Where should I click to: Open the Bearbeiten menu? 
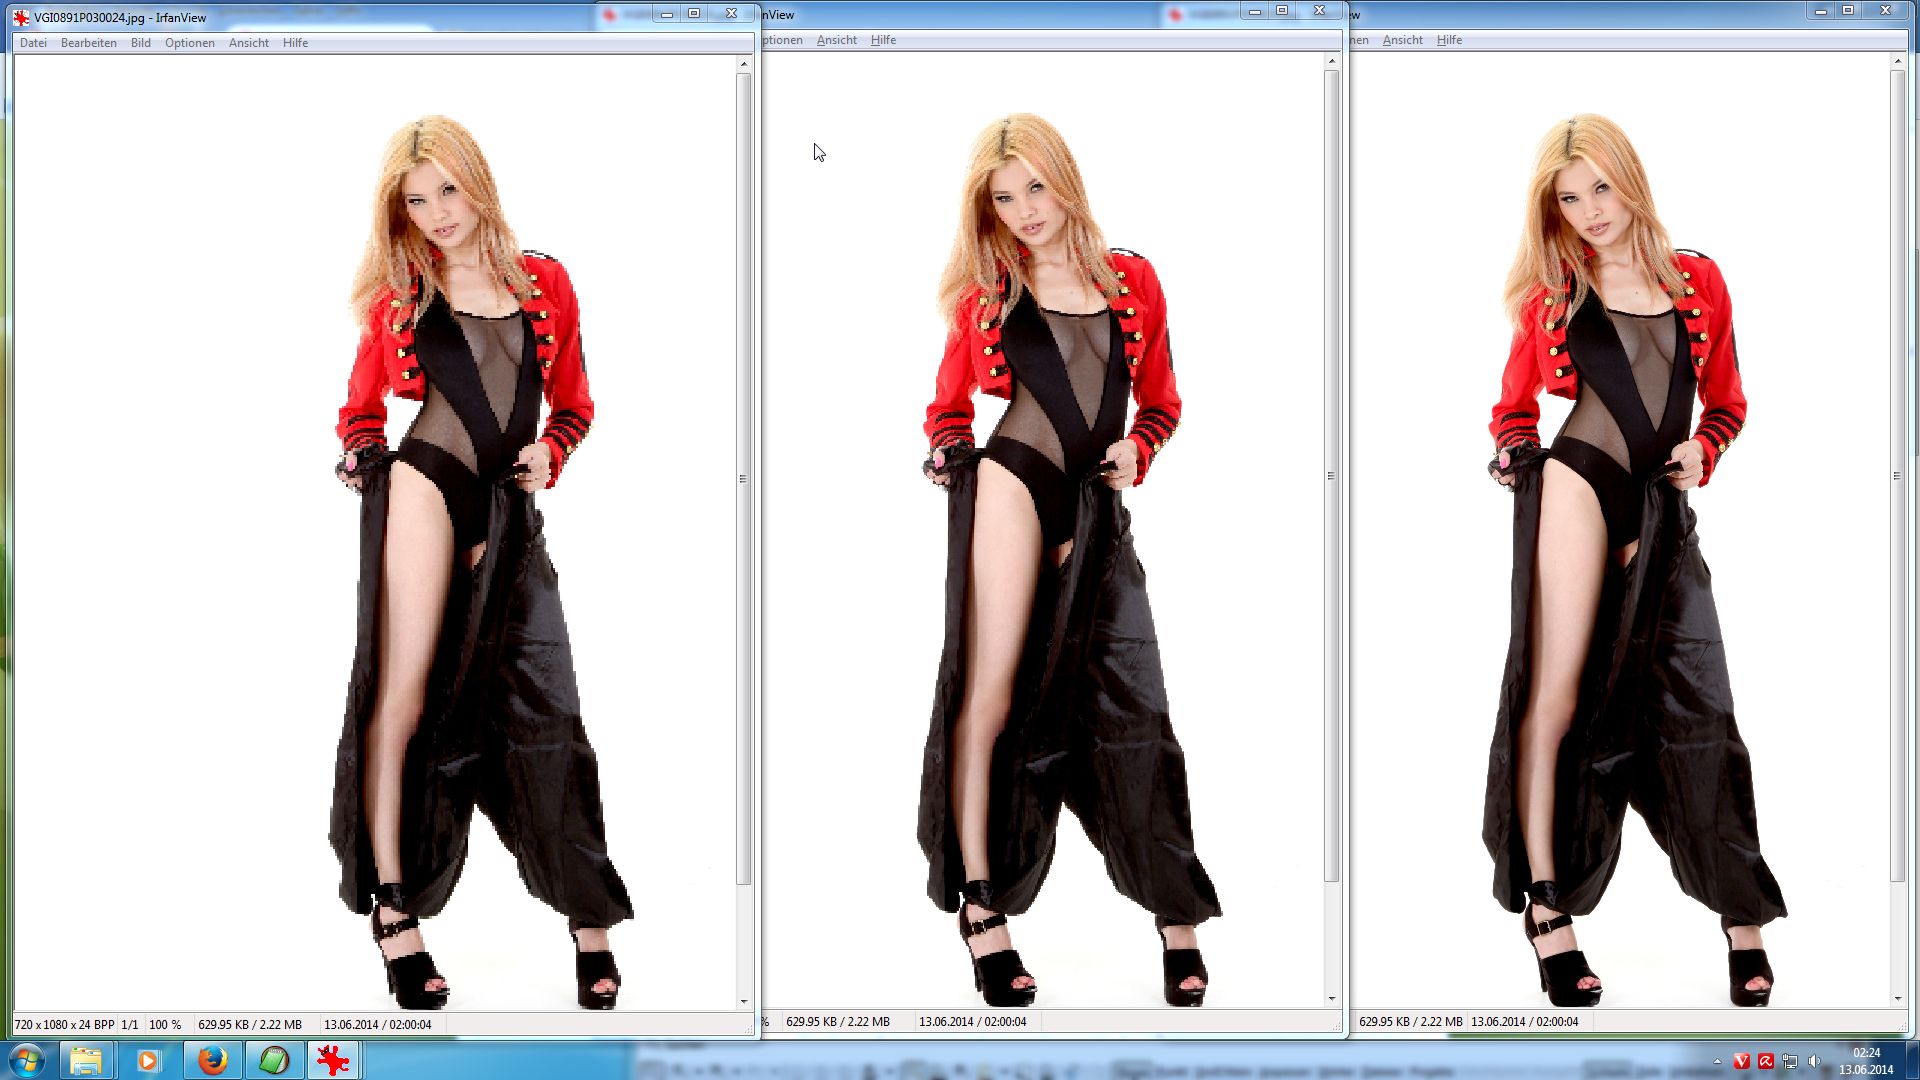click(x=88, y=43)
